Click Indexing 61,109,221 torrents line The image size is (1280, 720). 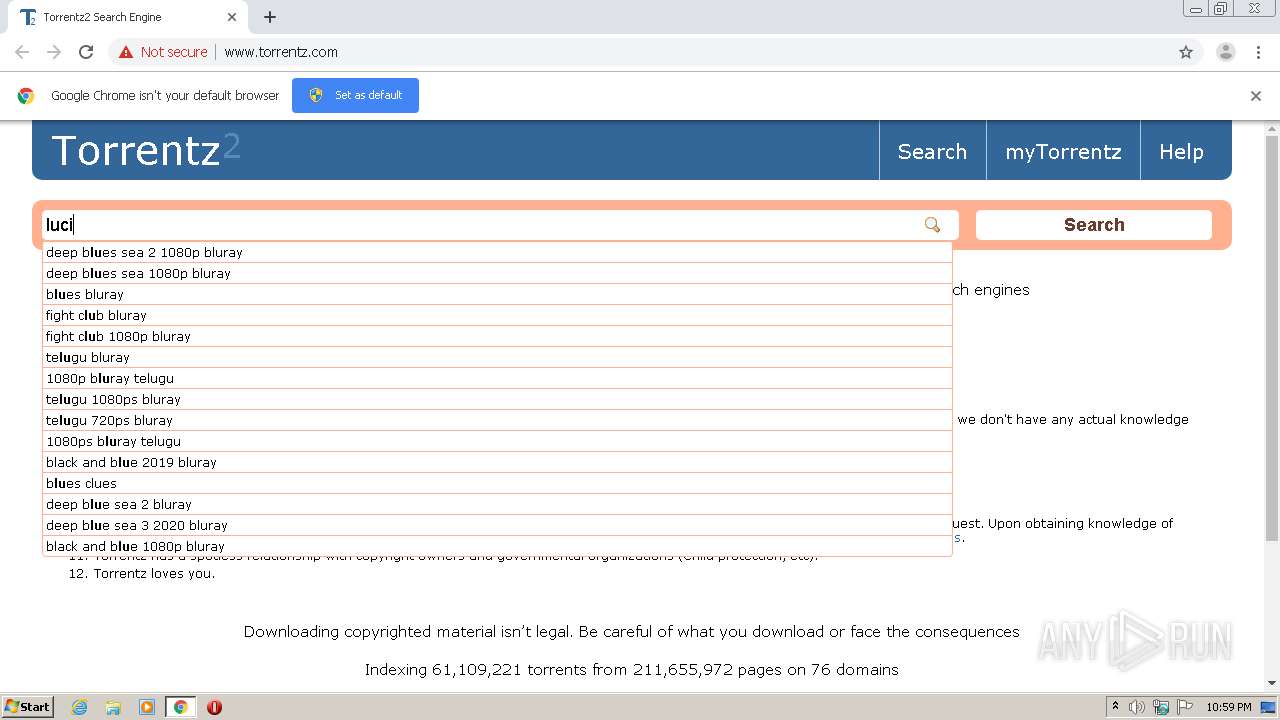tap(631, 670)
